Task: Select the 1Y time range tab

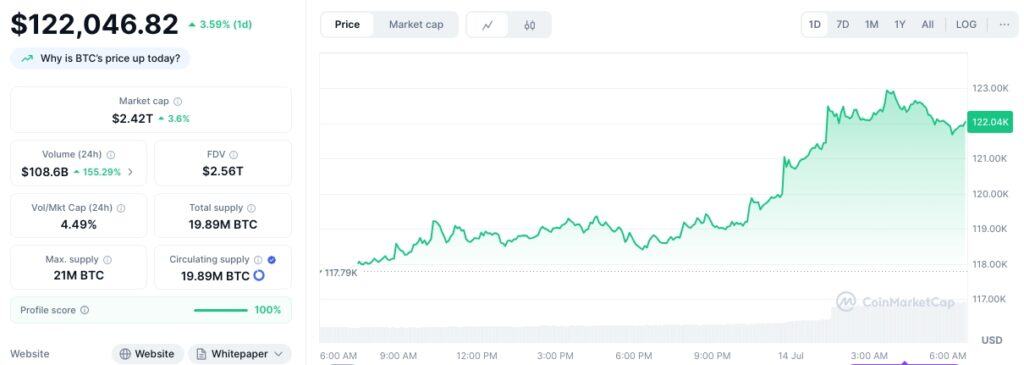Action: [x=900, y=25]
